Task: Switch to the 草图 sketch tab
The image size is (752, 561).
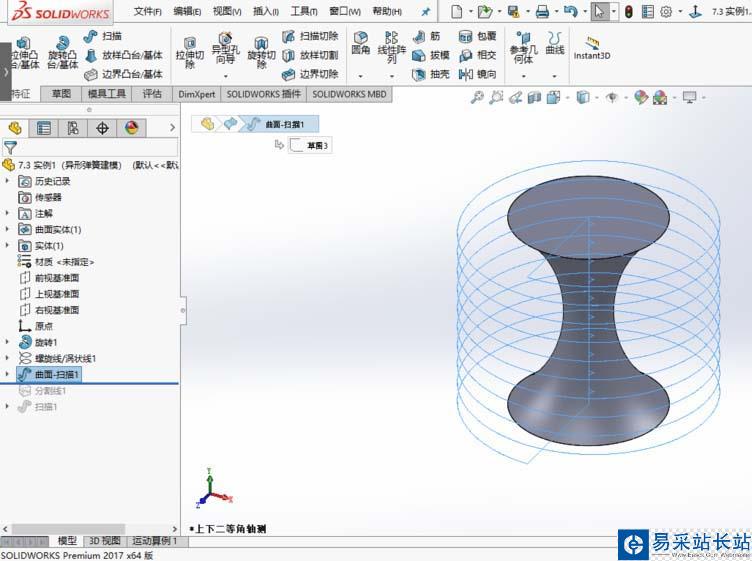Action: click(x=61, y=94)
